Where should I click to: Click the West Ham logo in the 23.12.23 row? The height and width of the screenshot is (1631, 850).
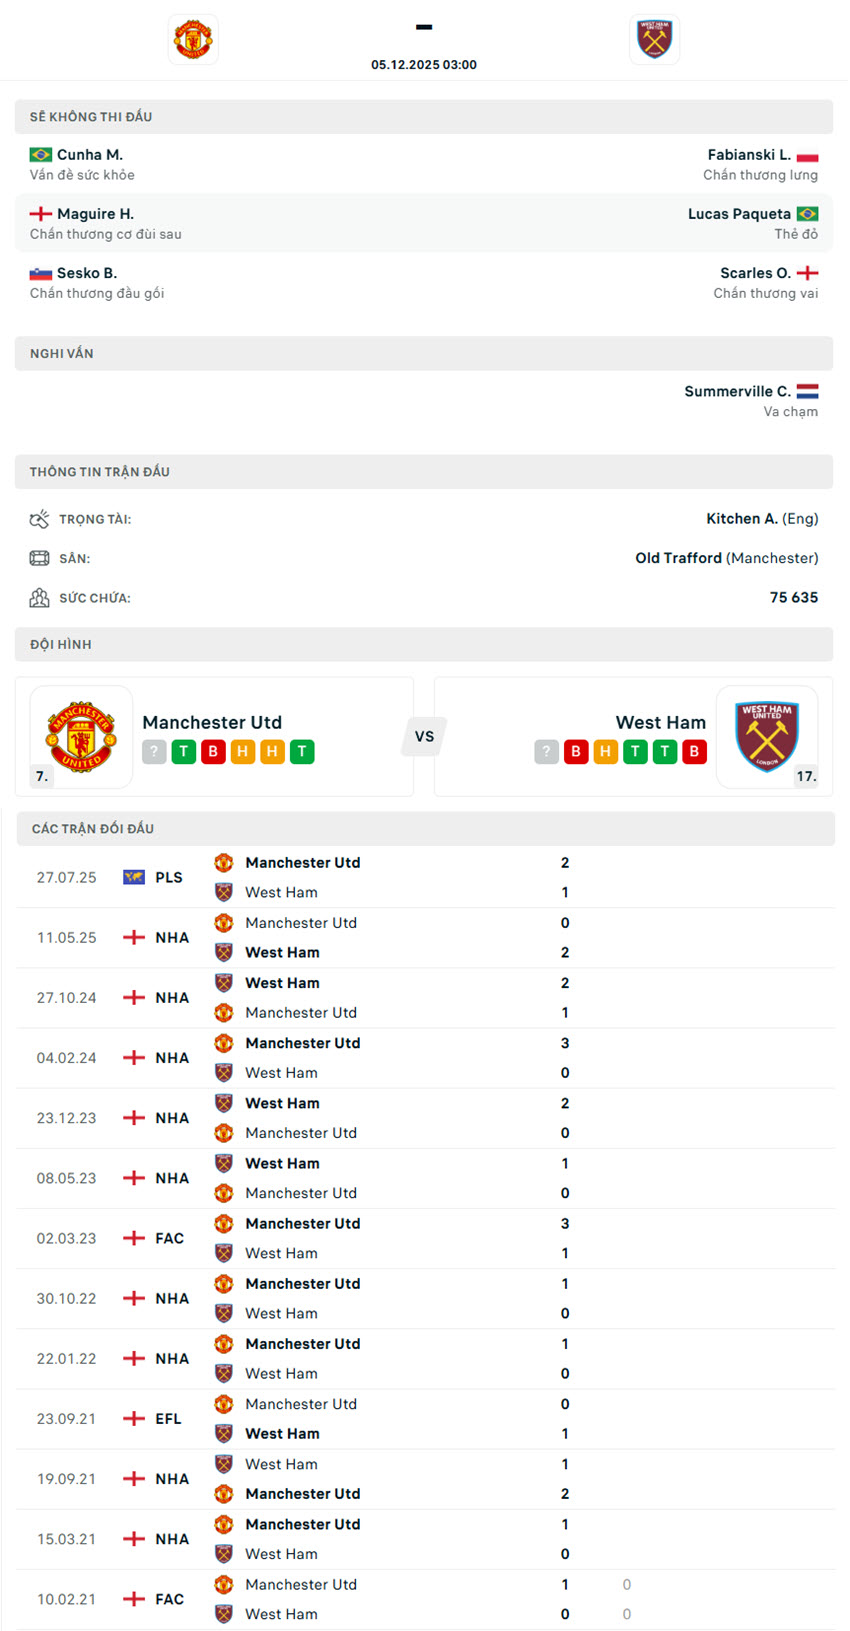pyautogui.click(x=223, y=1102)
